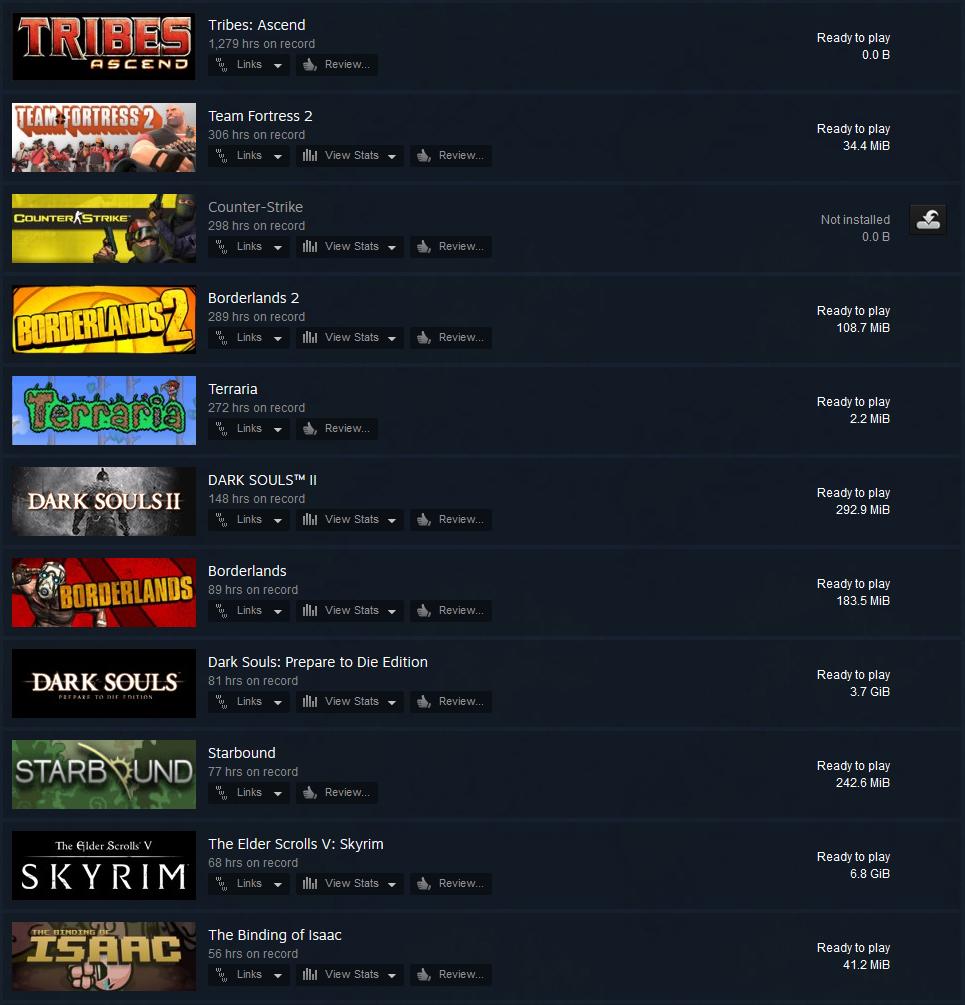Click the stats bar icon for DARK SOULS II
Viewport: 965px width, 1005px height.
309,520
